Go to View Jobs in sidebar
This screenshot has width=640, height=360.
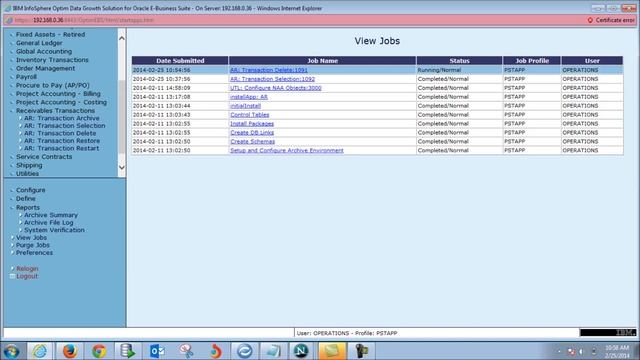31,238
